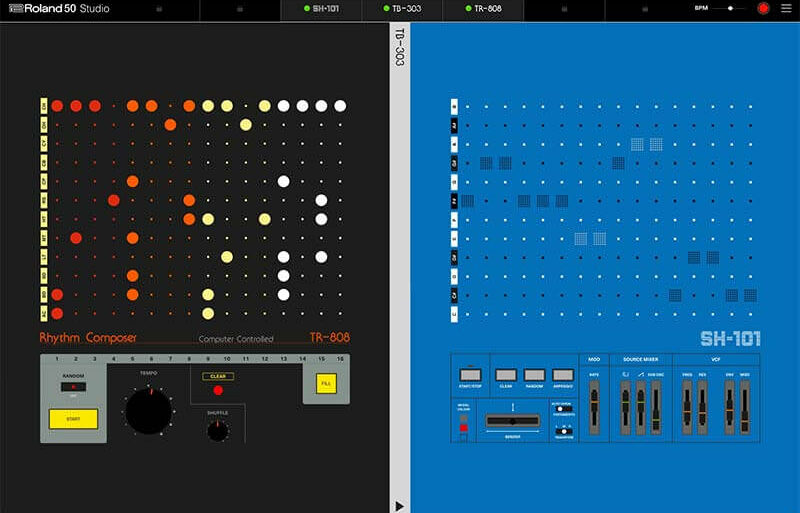Image resolution: width=800 pixels, height=513 pixels.
Task: Adjust the square wave source mixer slider
Action: pyautogui.click(x=626, y=408)
